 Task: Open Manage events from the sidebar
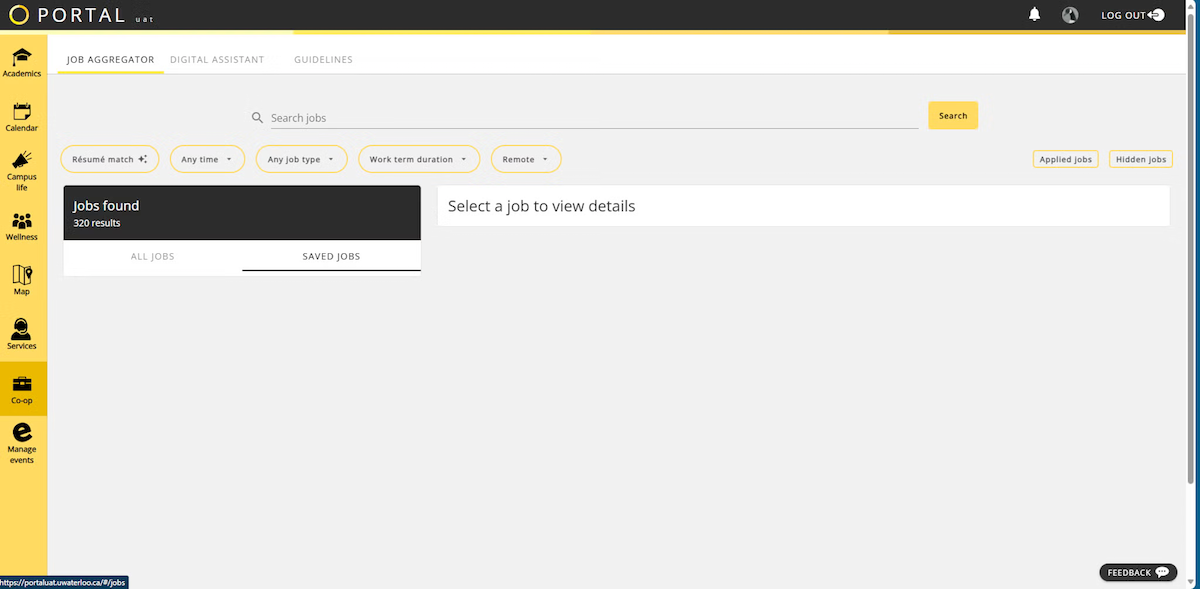coord(22,443)
